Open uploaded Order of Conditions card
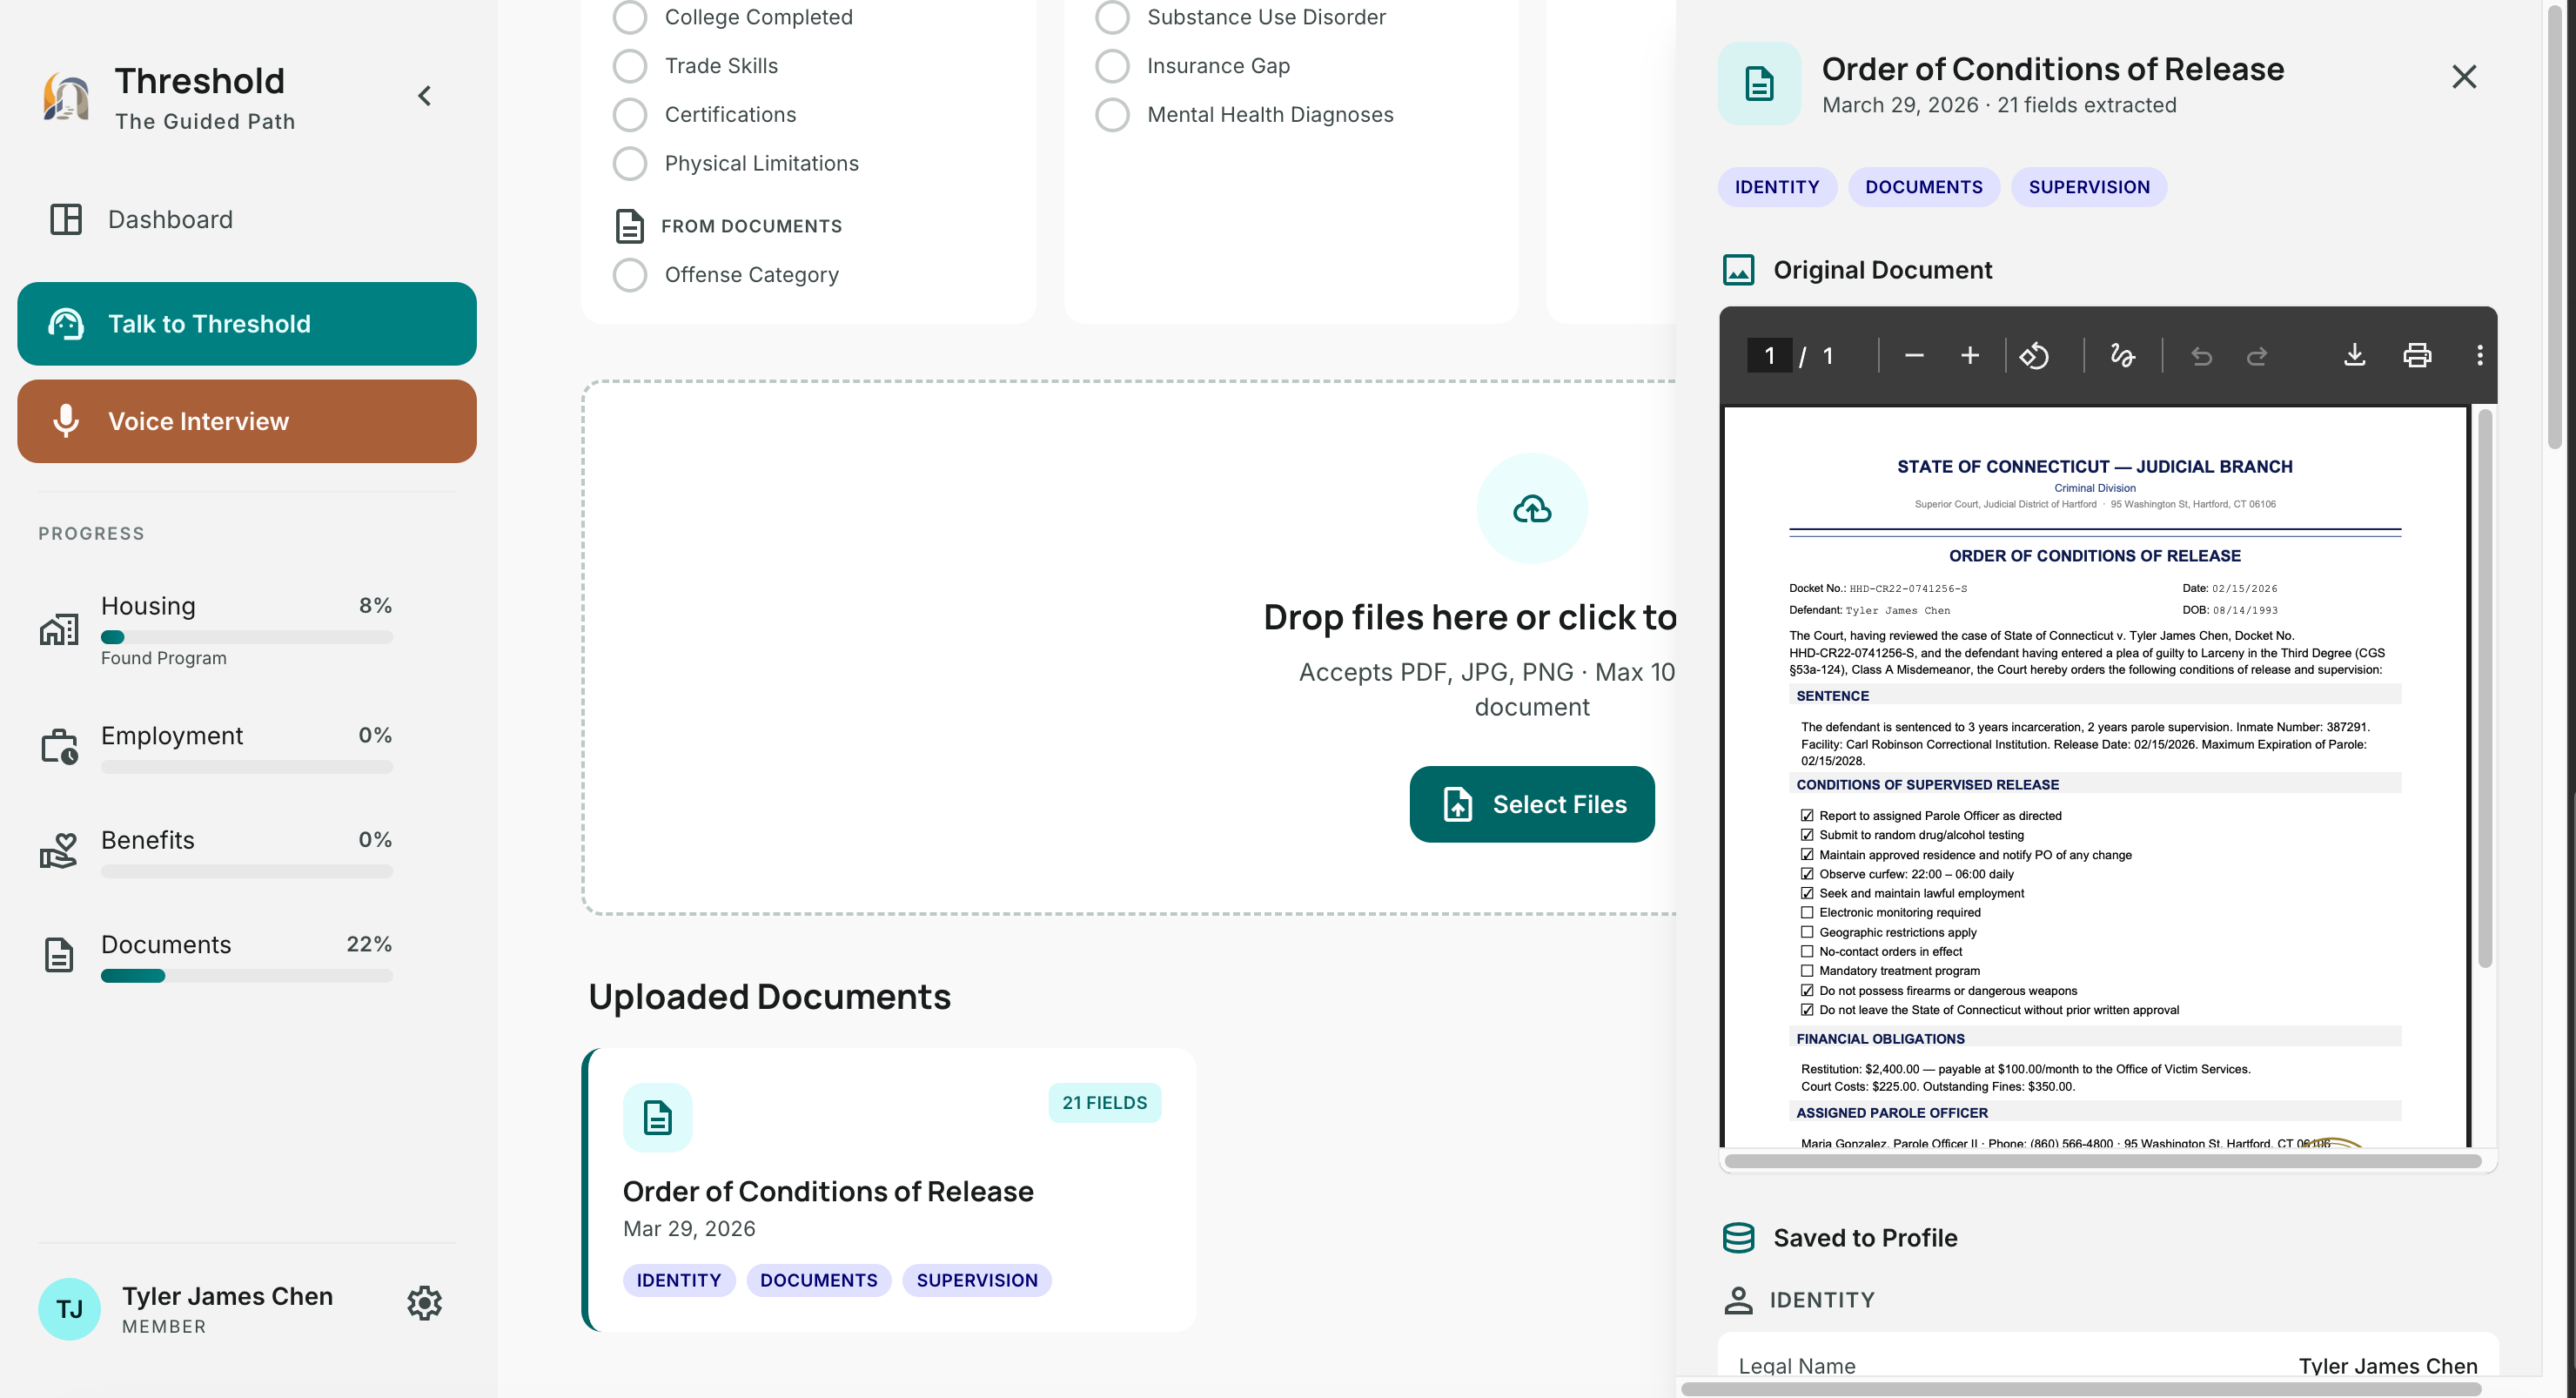This screenshot has width=2576, height=1398. [x=889, y=1190]
